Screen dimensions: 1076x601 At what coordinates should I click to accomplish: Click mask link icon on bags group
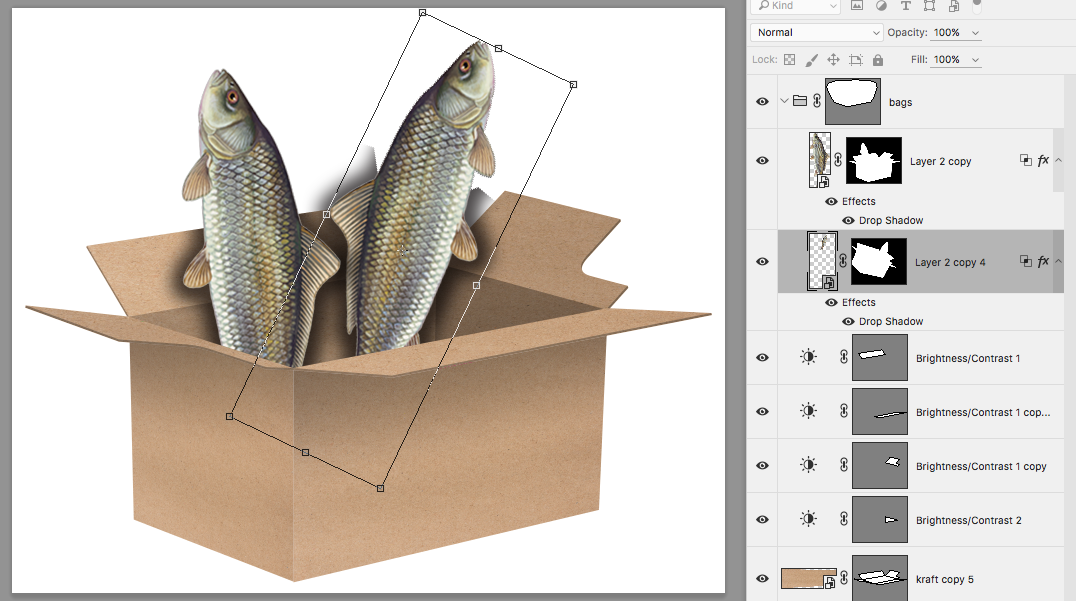(x=817, y=101)
